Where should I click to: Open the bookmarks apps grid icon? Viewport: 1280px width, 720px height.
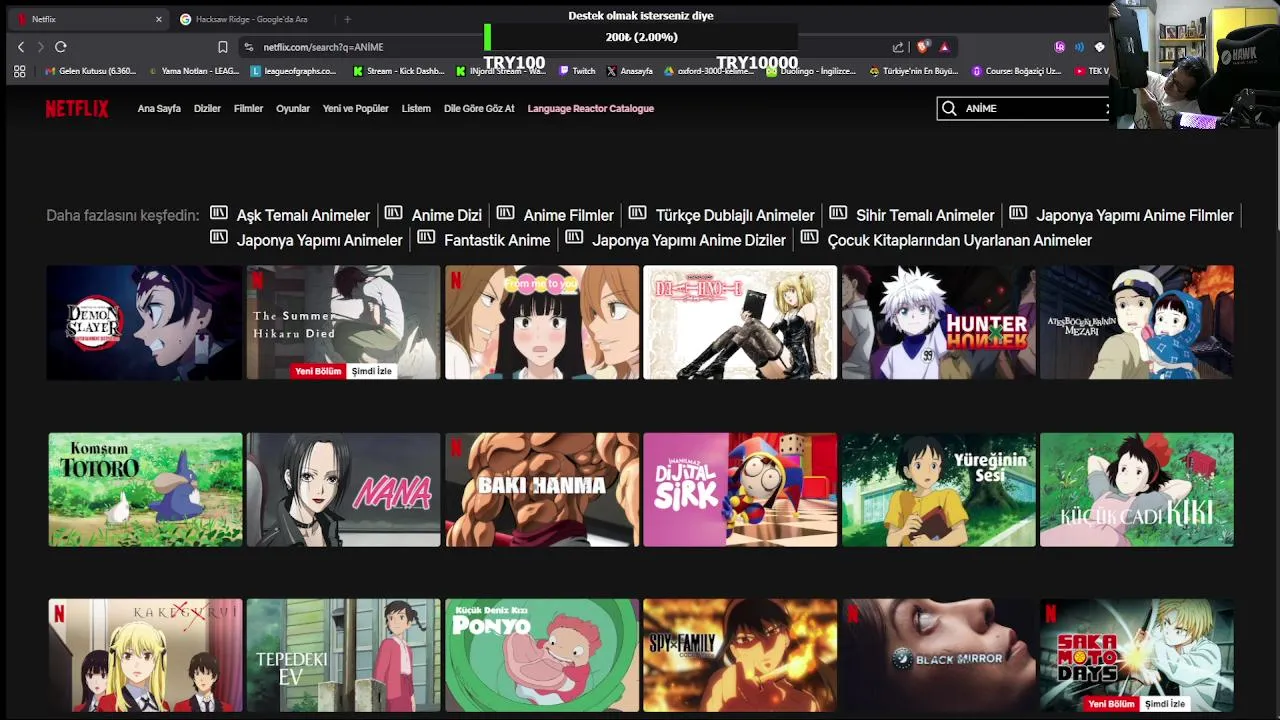coord(19,71)
